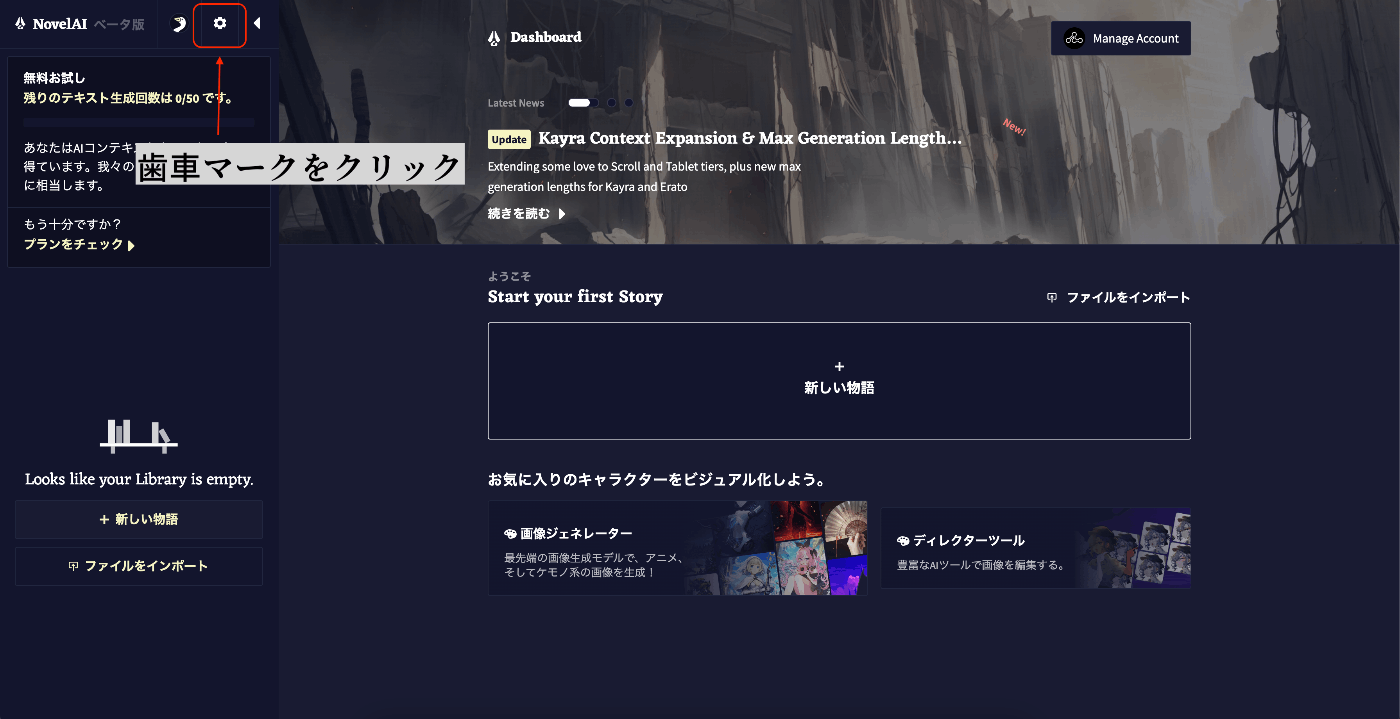1400x719 pixels.
Task: Open the goose/tip icon in sidebar header
Action: [x=179, y=24]
